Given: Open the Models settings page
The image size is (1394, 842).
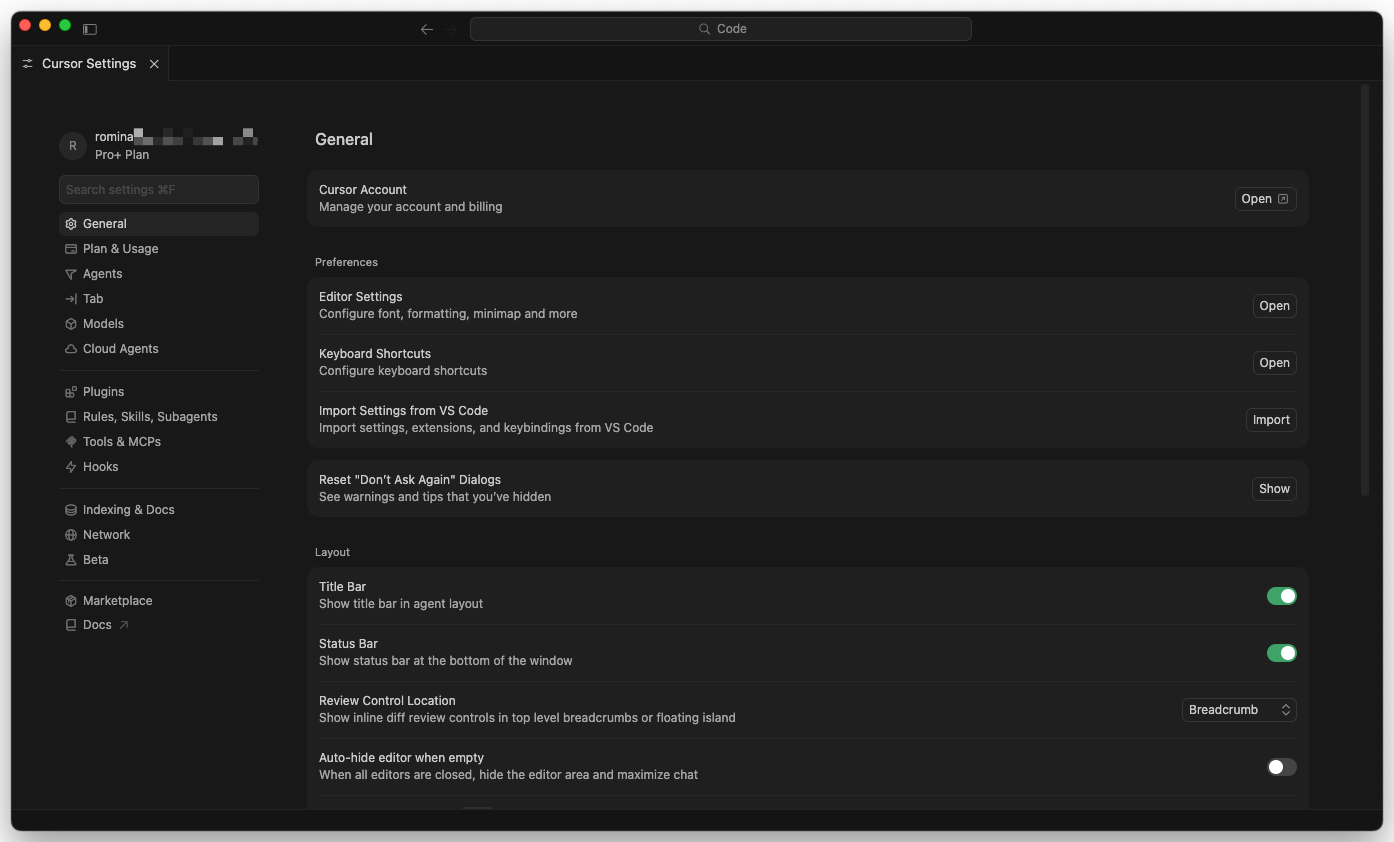Looking at the screenshot, I should [x=159, y=324].
